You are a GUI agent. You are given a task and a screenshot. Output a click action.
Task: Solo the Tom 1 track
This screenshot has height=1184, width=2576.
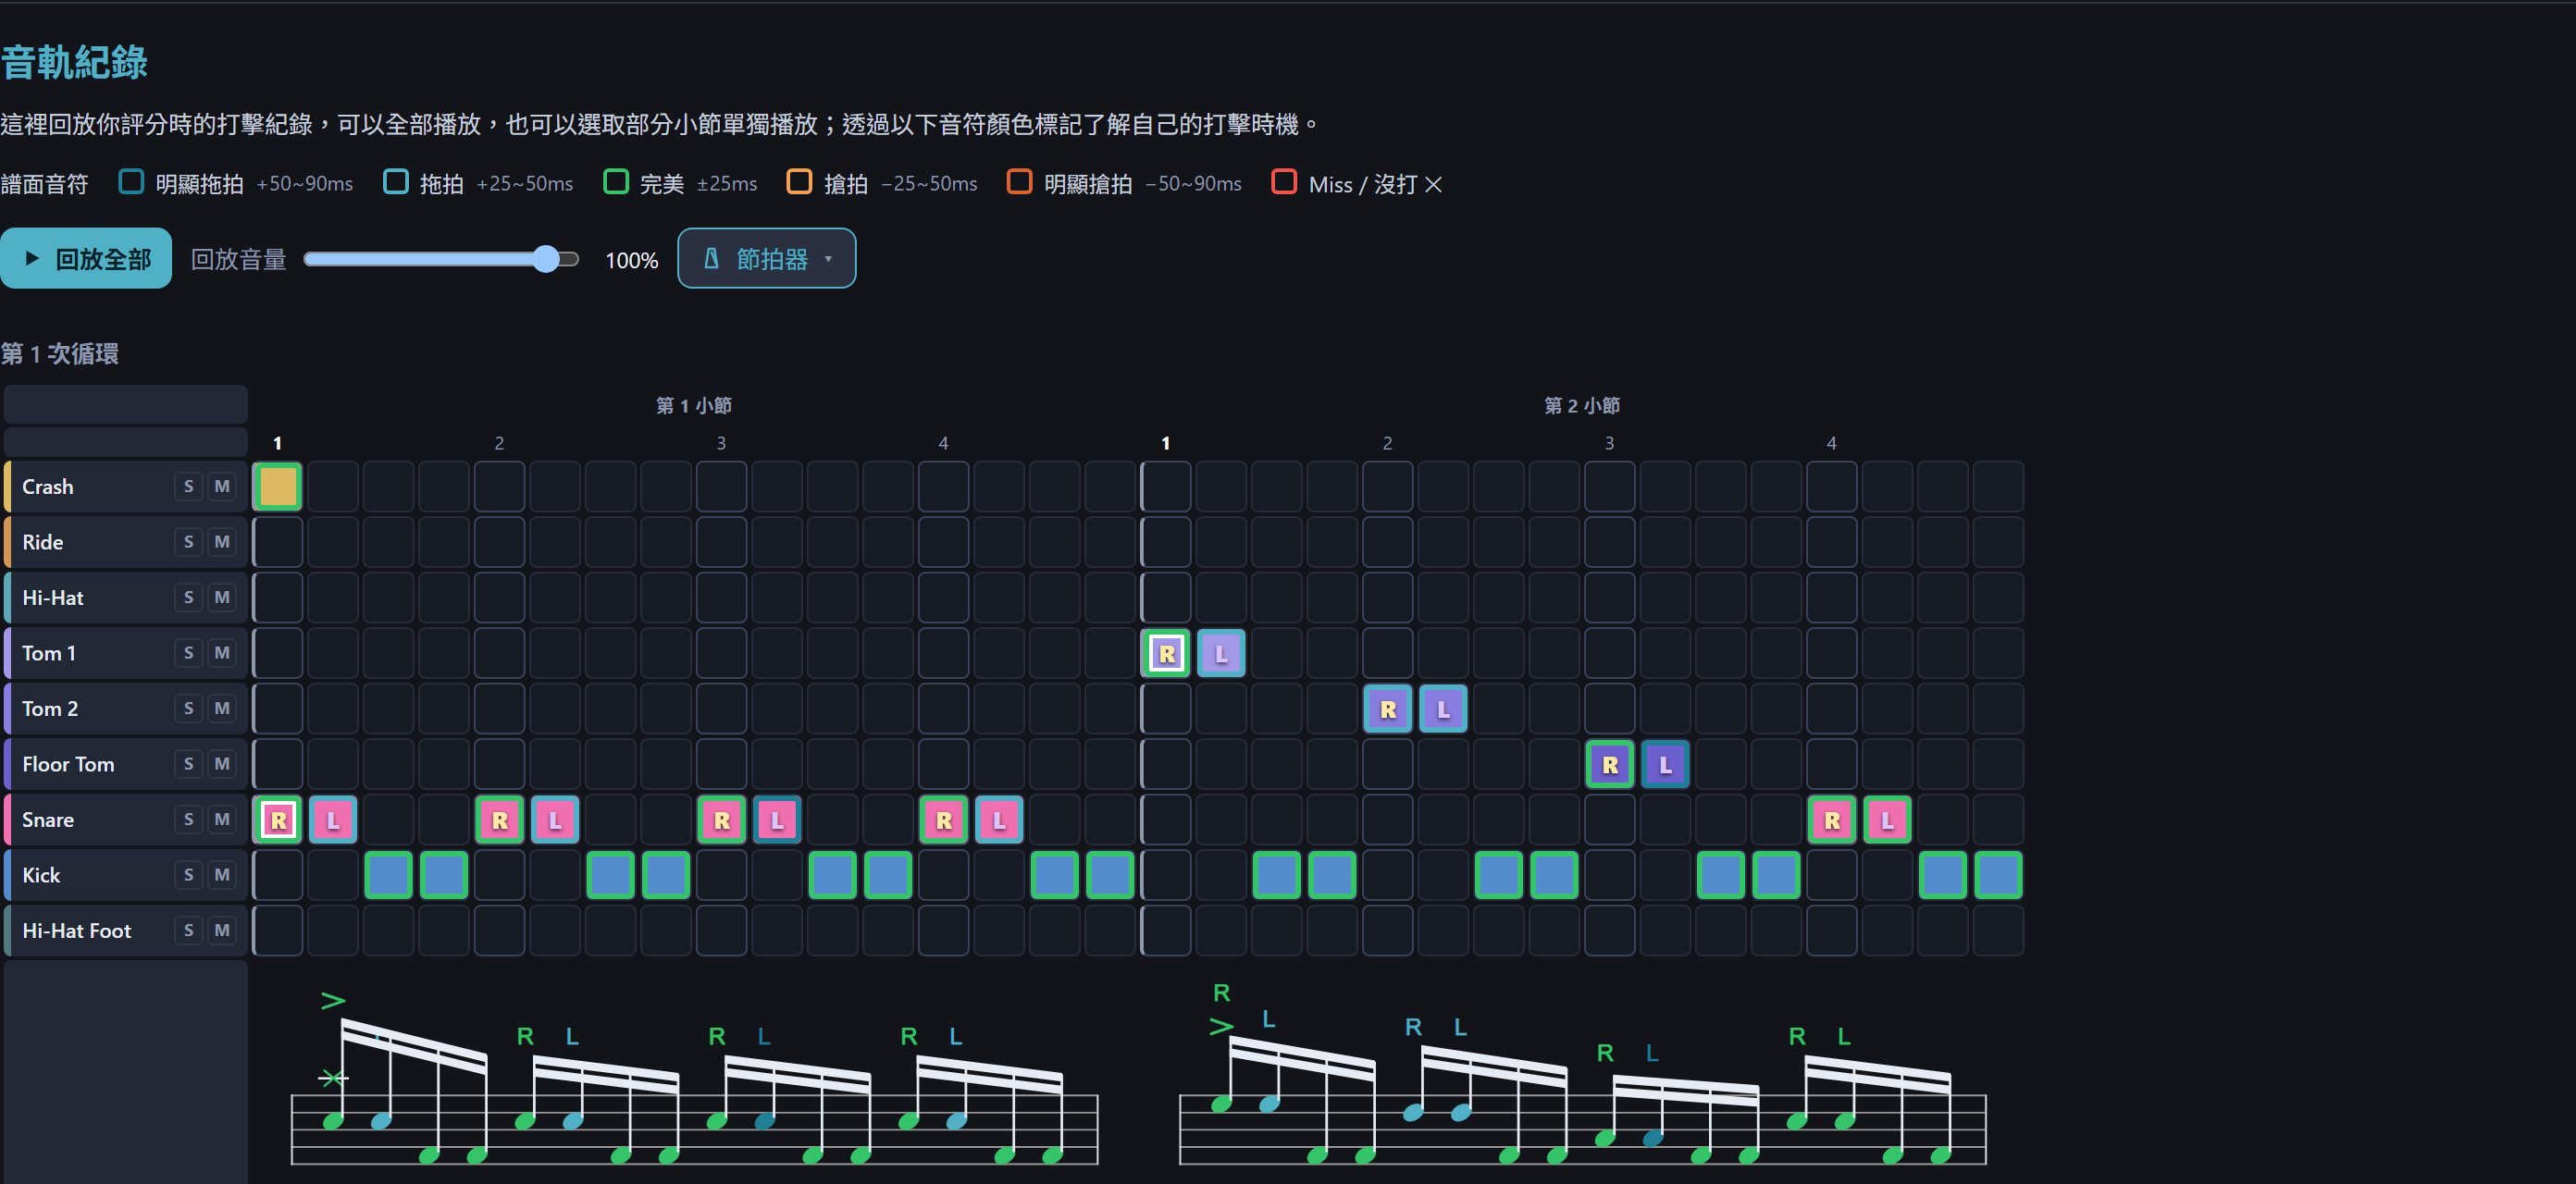click(188, 653)
